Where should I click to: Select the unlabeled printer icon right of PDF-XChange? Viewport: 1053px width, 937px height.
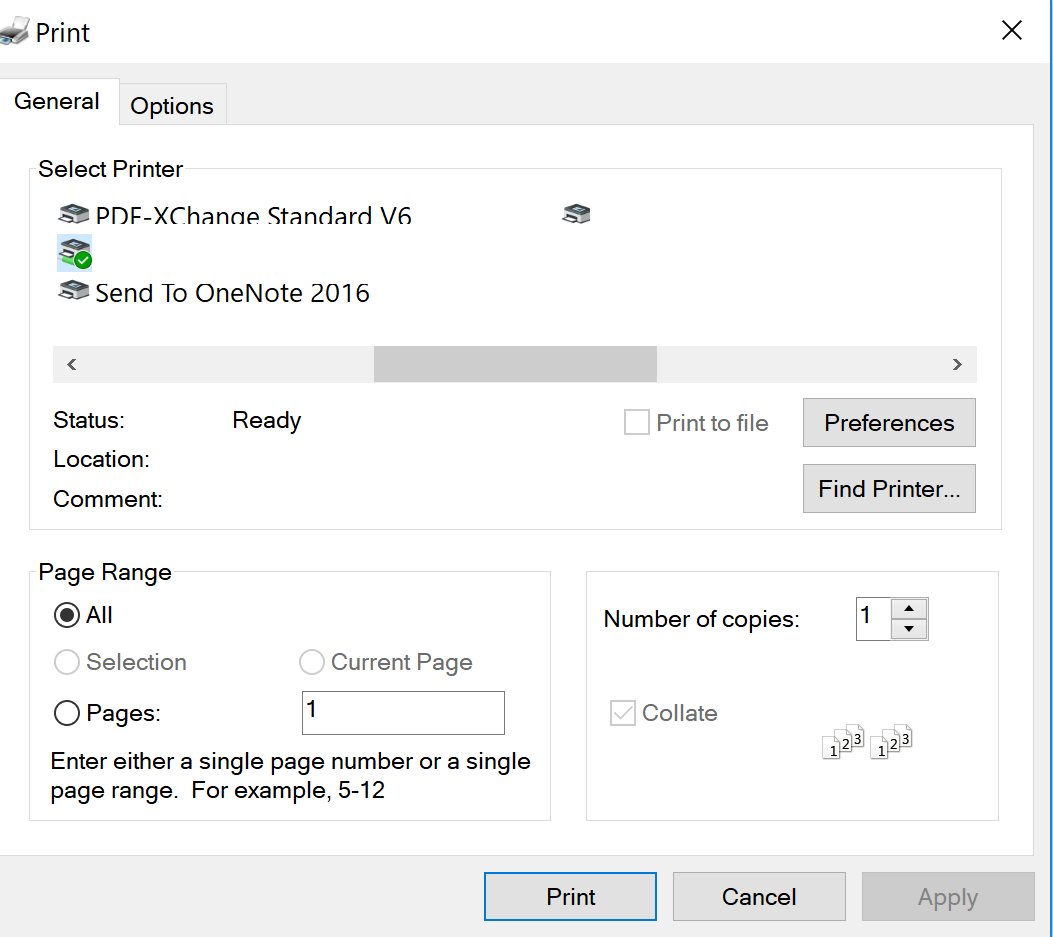[x=576, y=214]
